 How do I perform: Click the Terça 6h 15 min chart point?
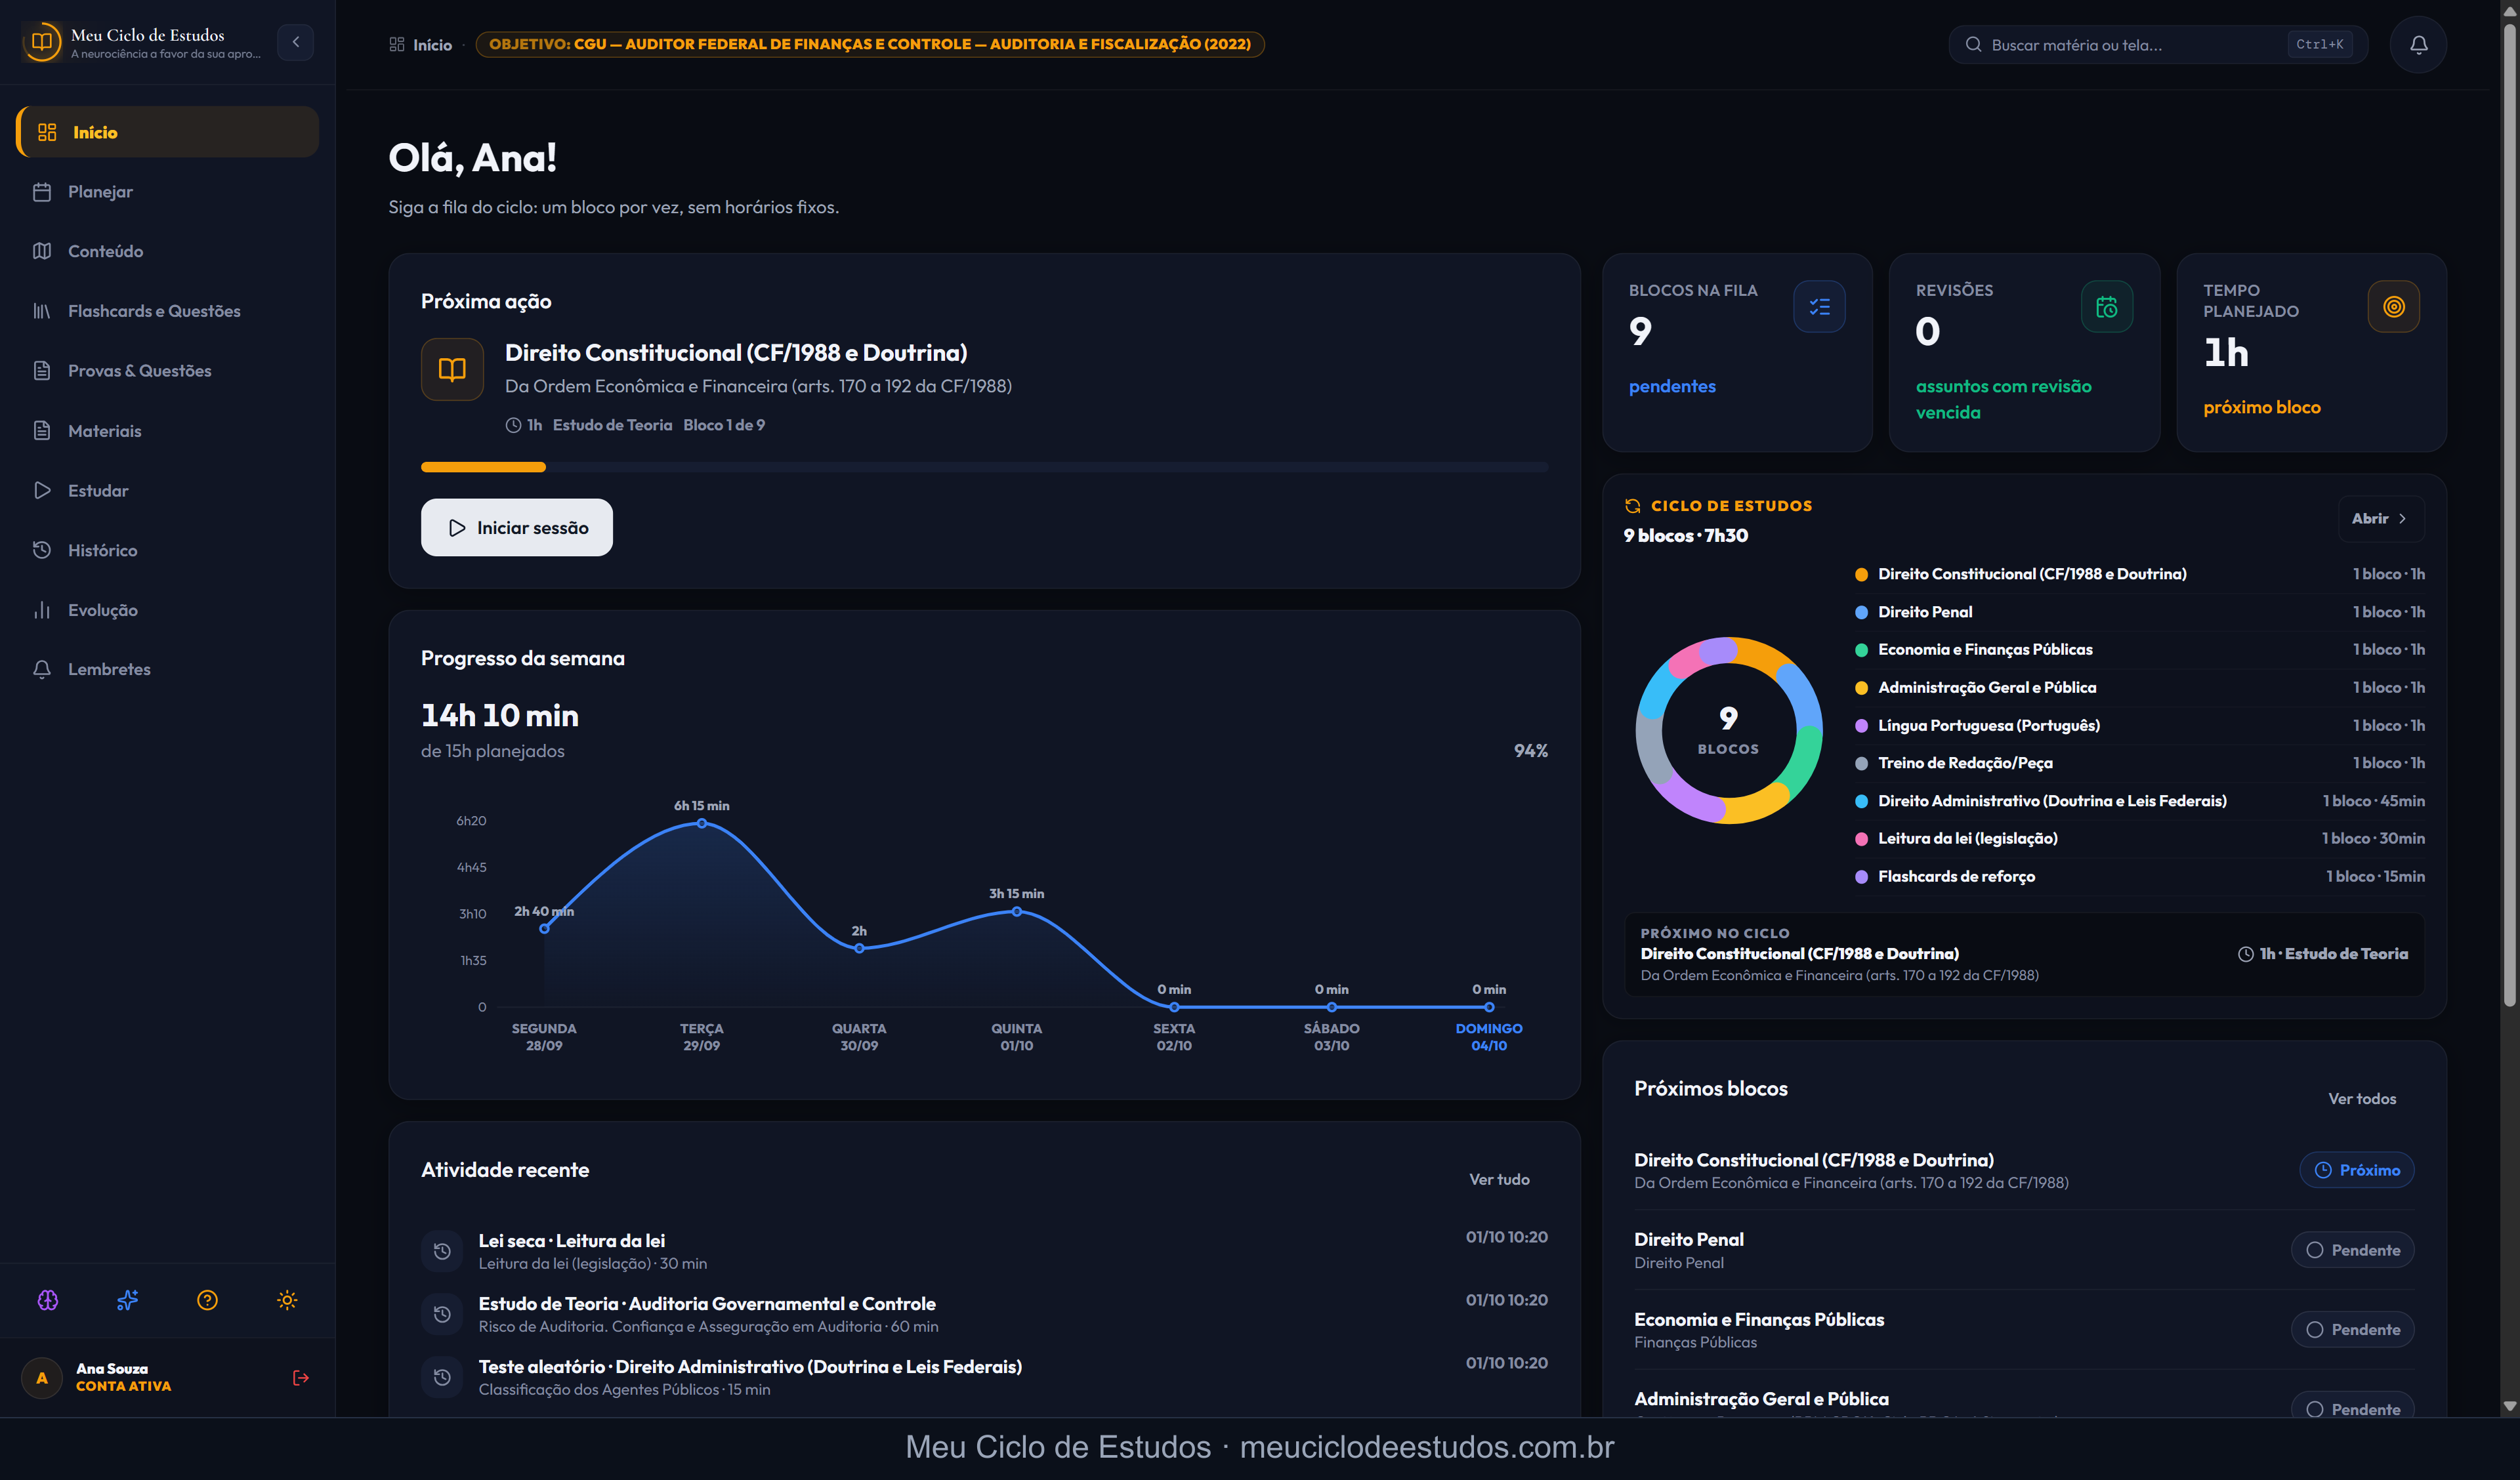[702, 823]
